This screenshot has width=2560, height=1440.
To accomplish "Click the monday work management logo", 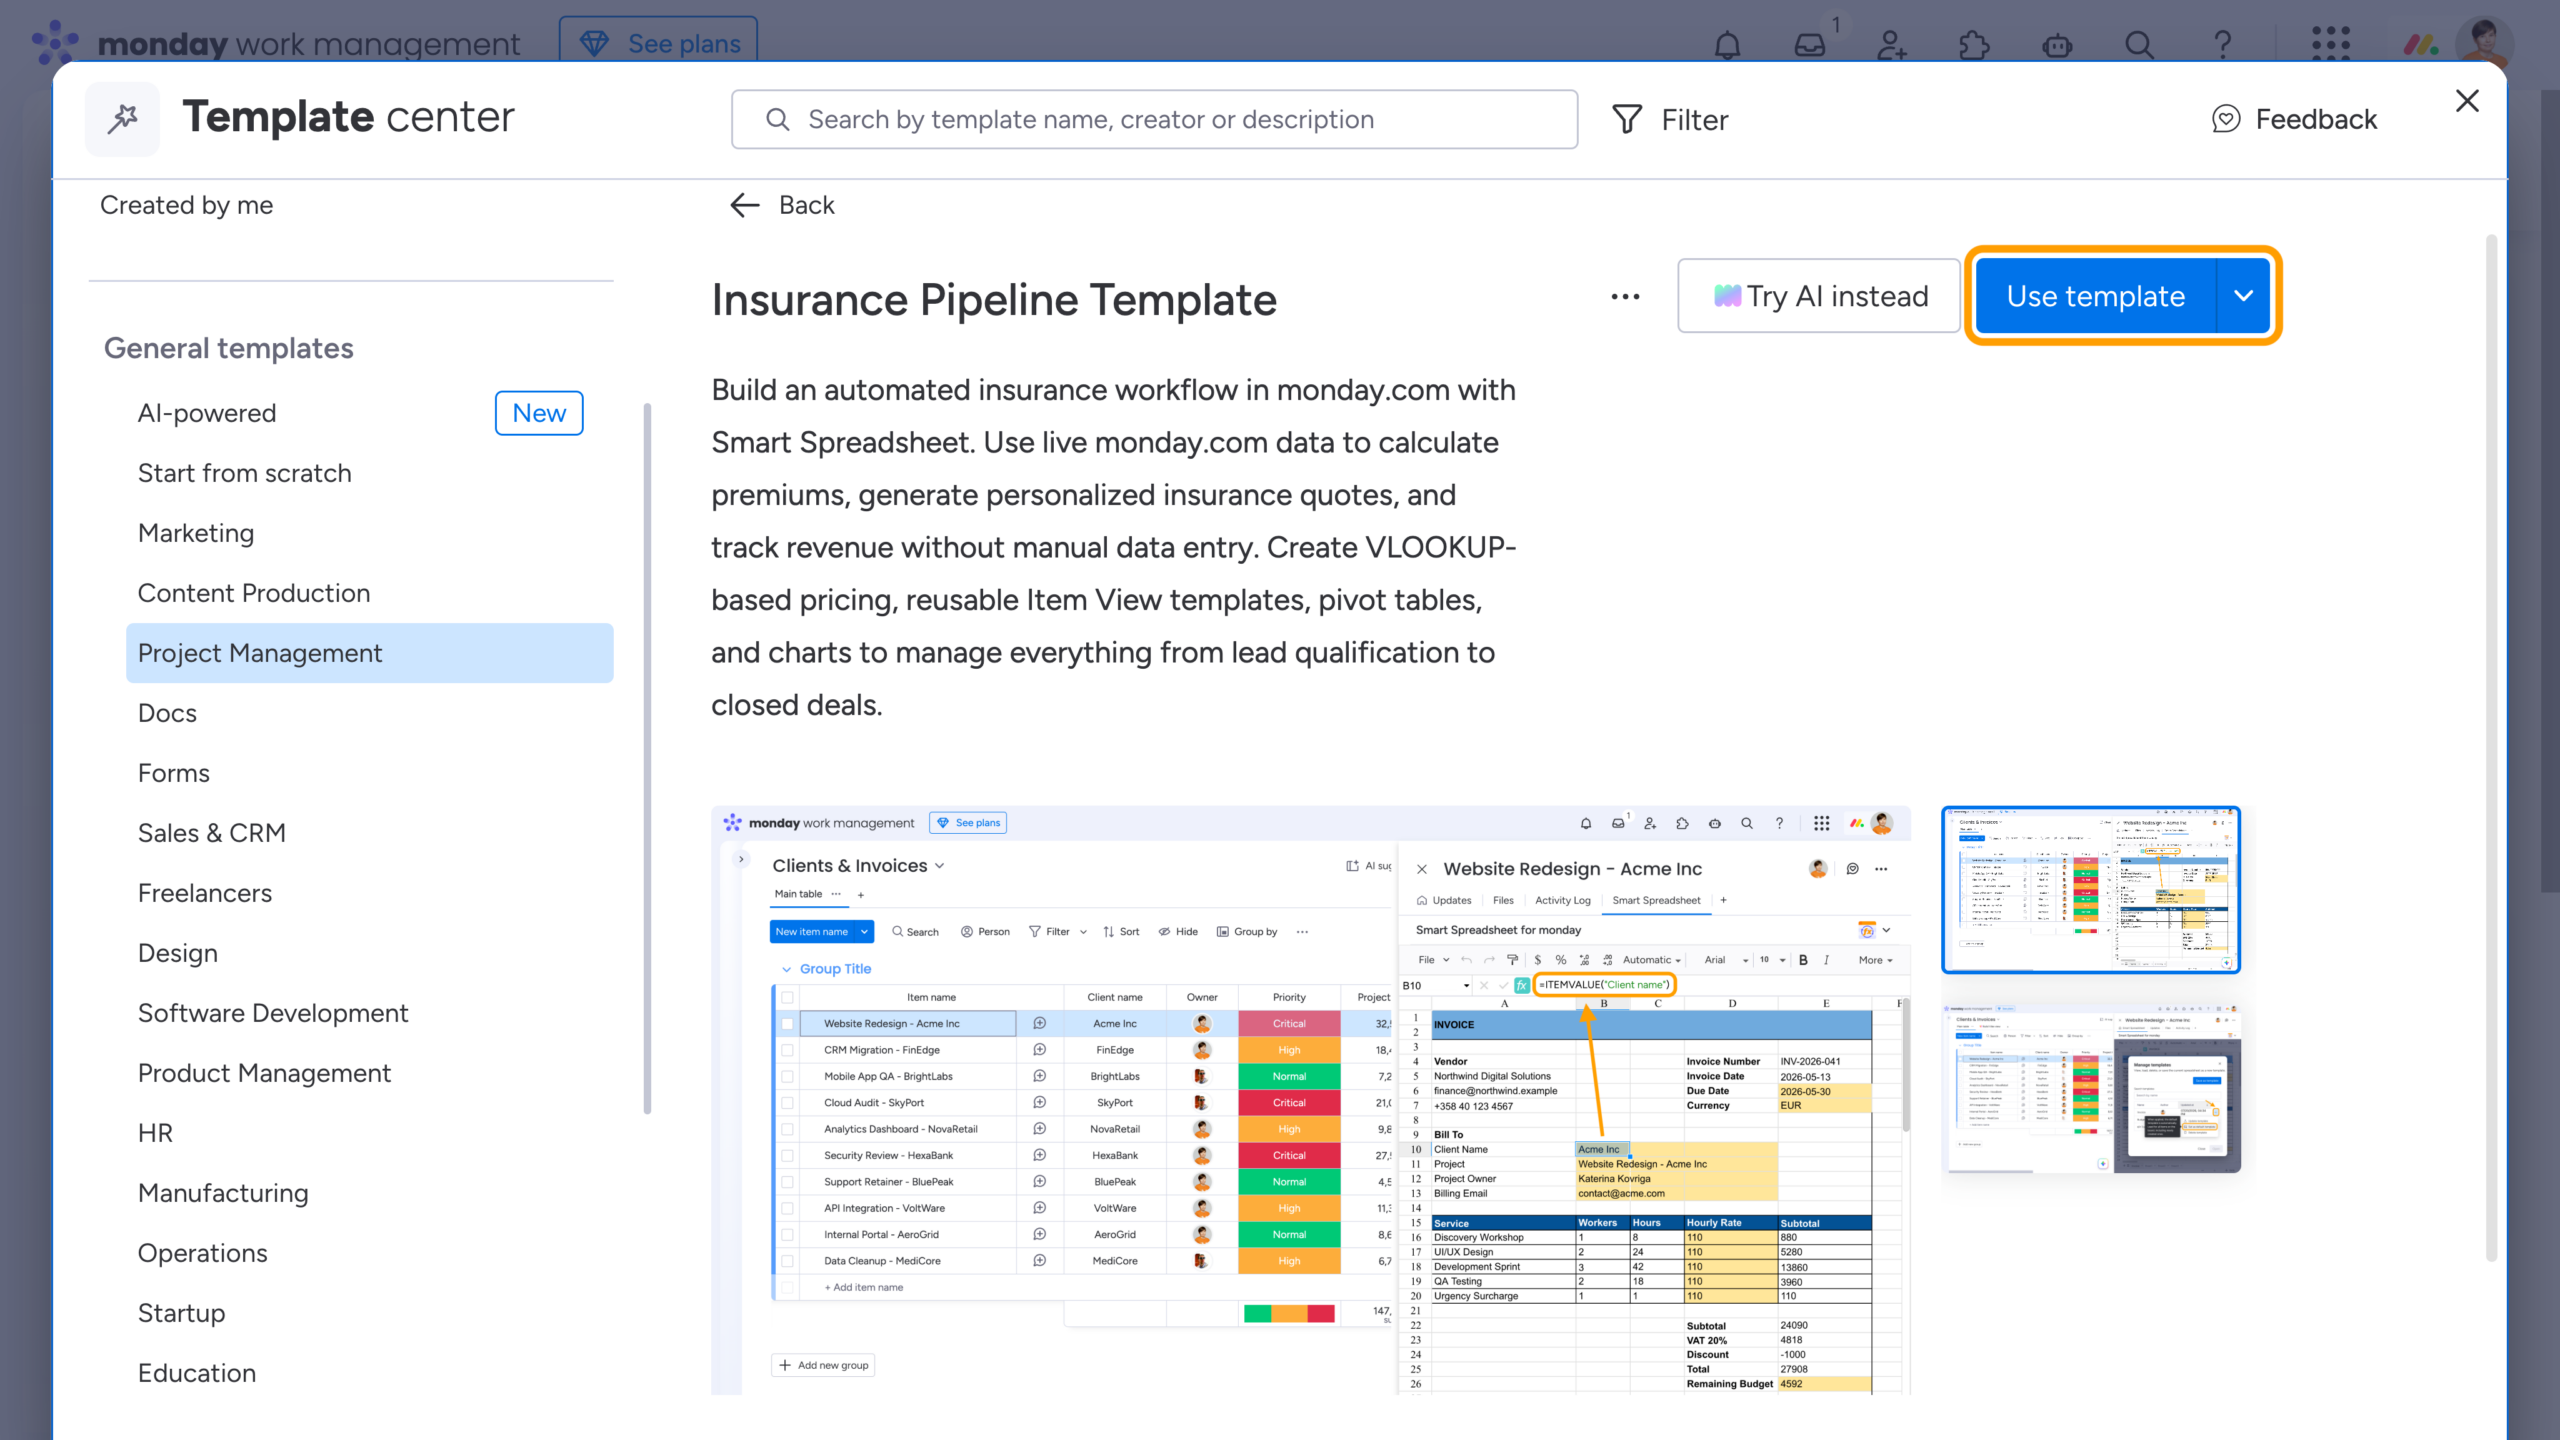I will point(277,43).
